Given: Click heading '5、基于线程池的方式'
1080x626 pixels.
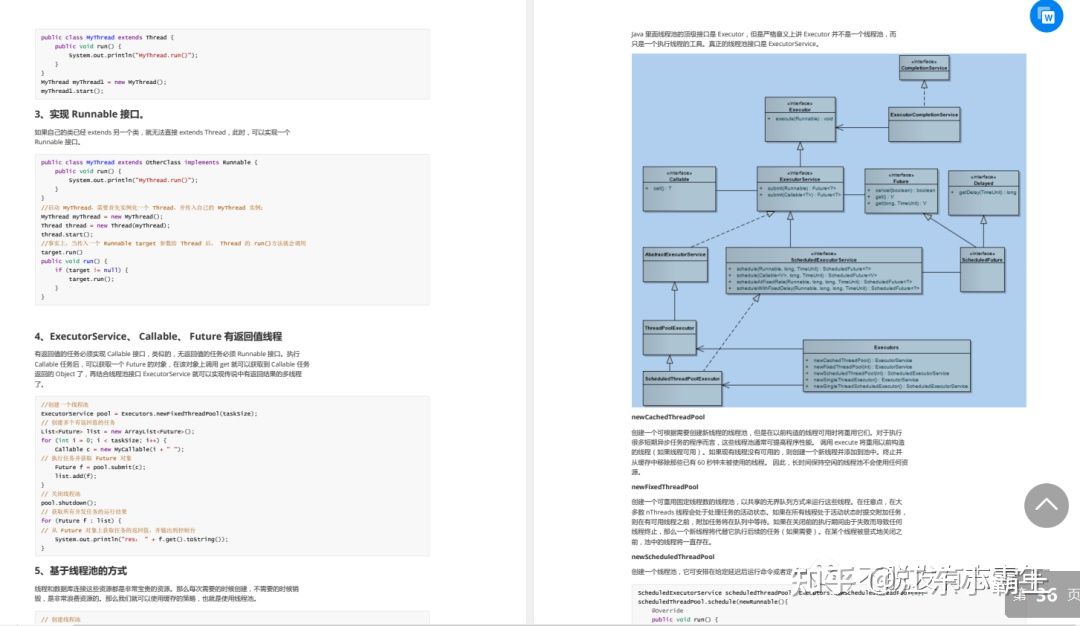Looking at the screenshot, I should tap(81, 571).
